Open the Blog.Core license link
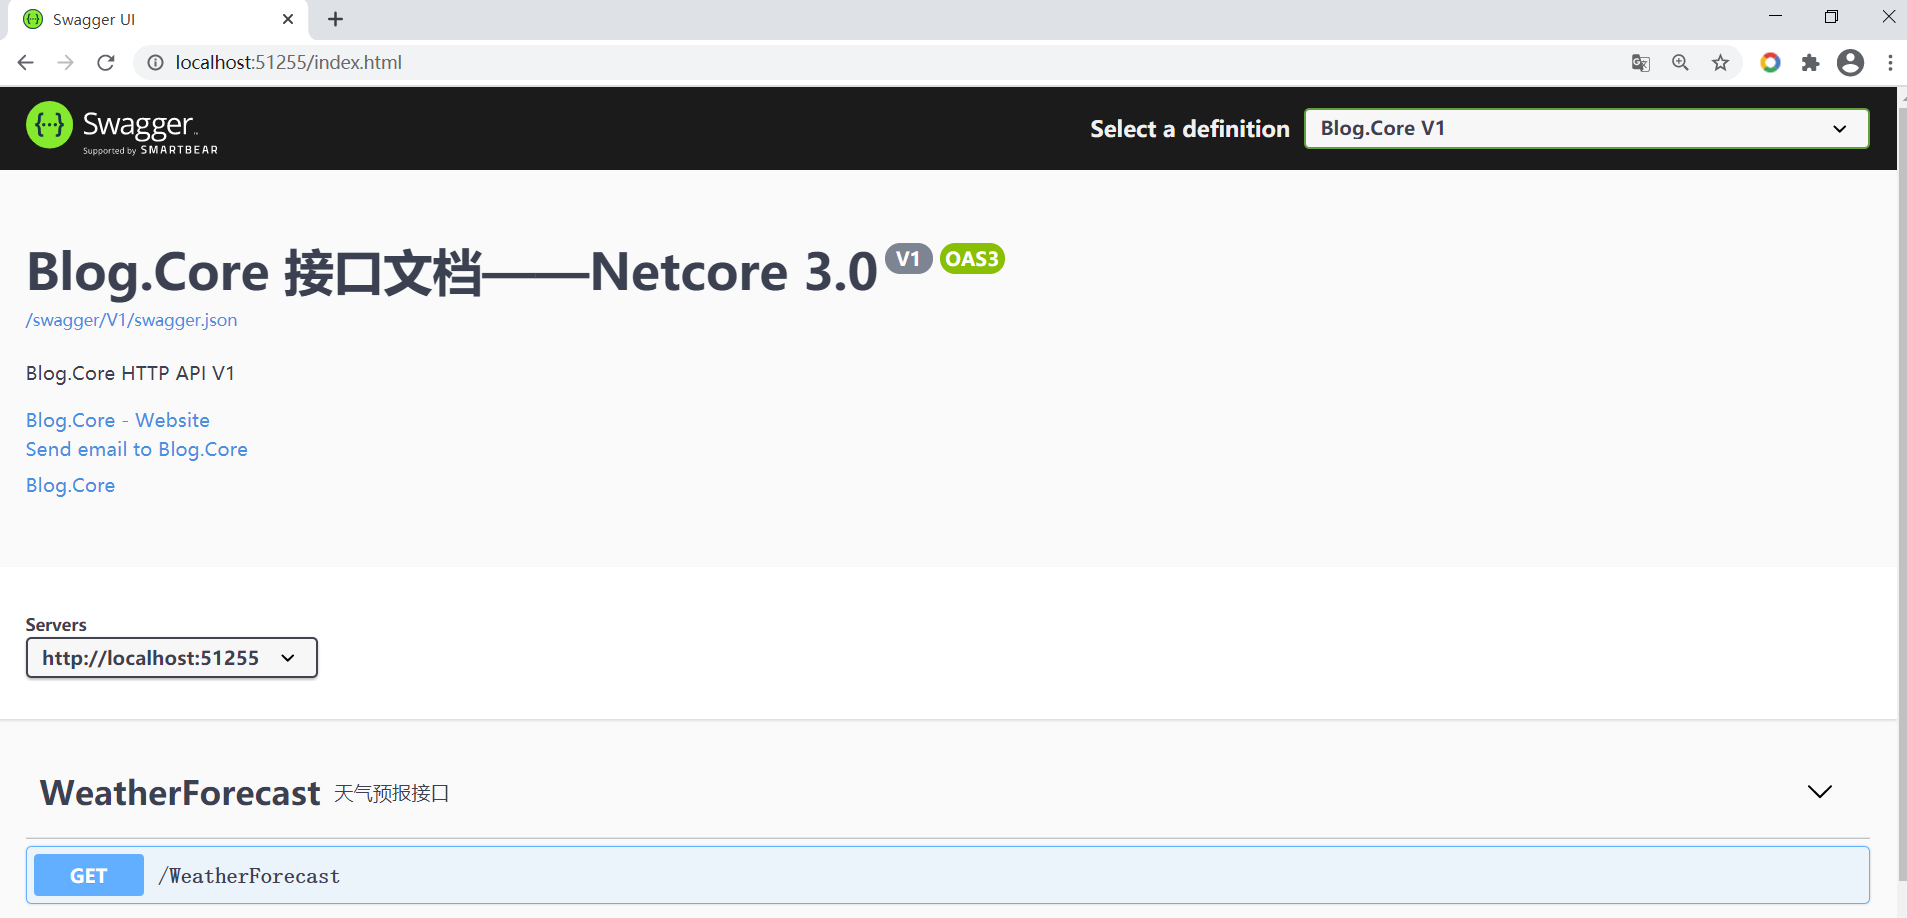 point(71,485)
